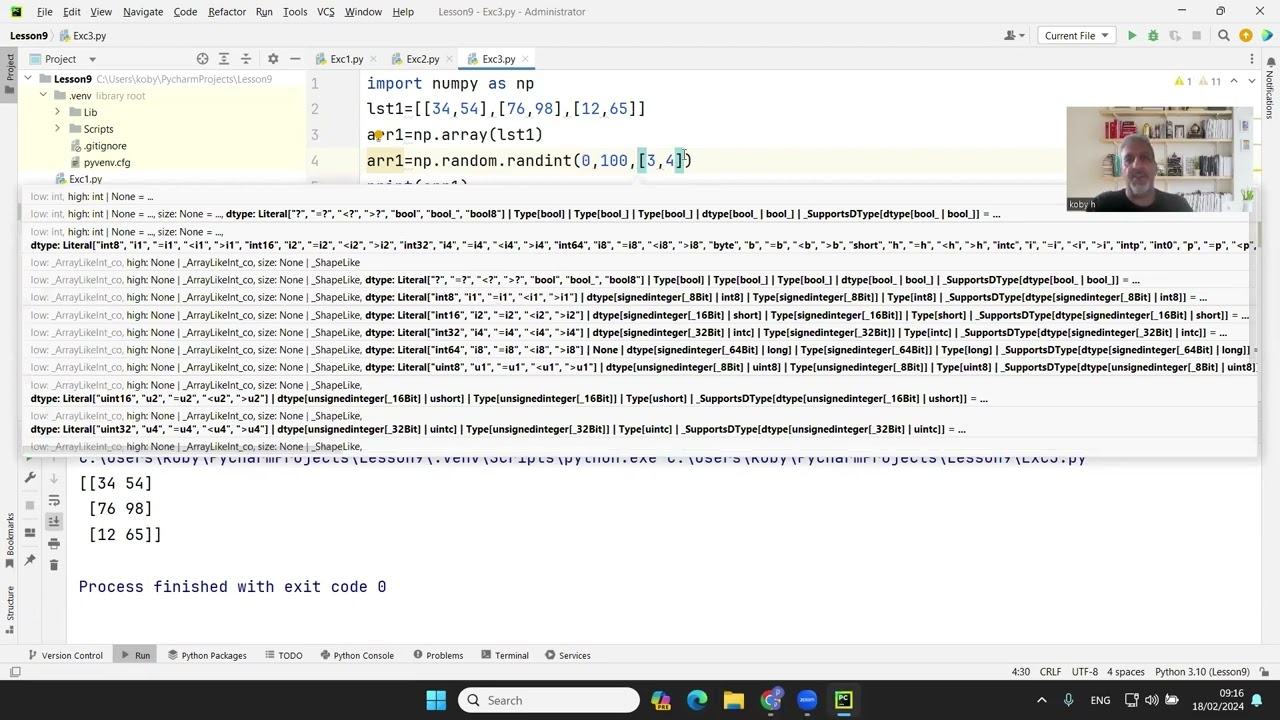Viewport: 1280px width, 720px height.
Task: Collapse the Lesson9 project root
Action: point(29,79)
